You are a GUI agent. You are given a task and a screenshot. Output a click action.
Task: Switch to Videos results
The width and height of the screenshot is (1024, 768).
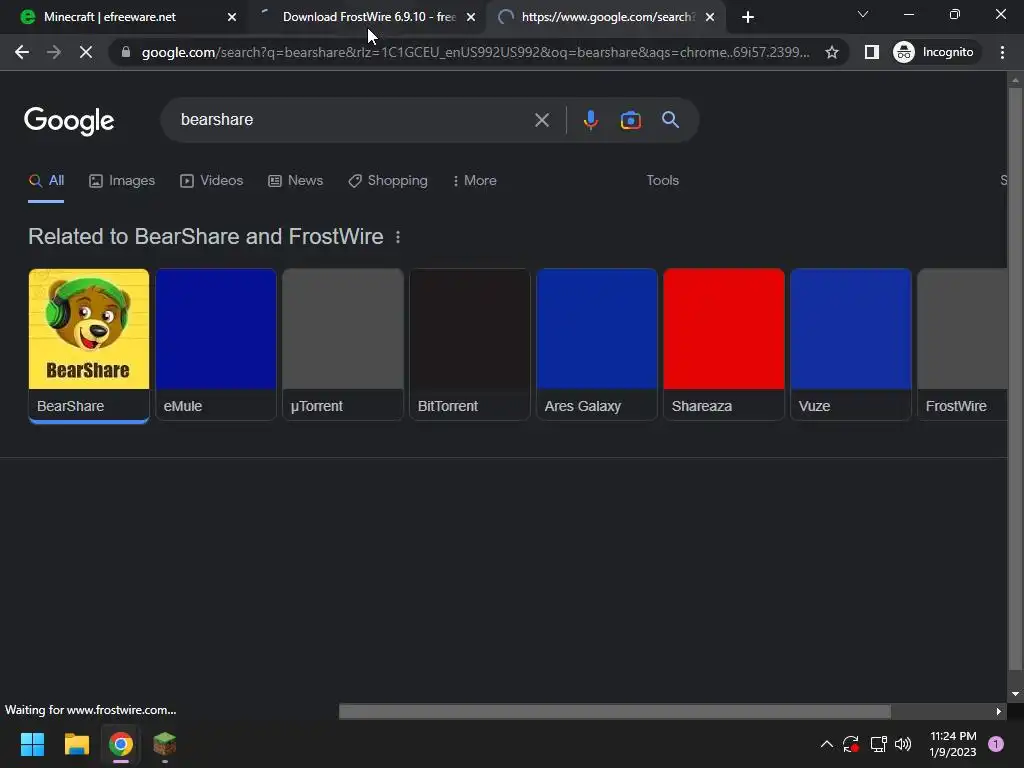click(x=212, y=181)
